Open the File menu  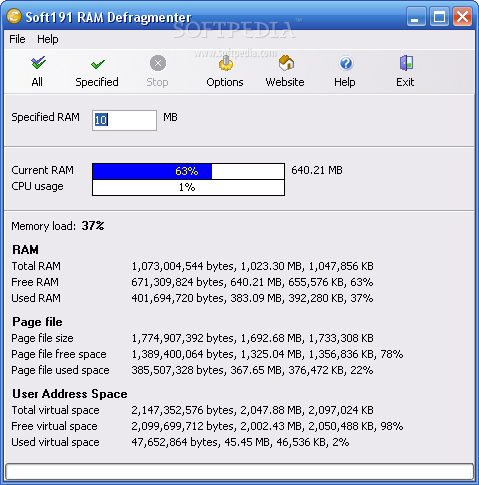coord(17,39)
